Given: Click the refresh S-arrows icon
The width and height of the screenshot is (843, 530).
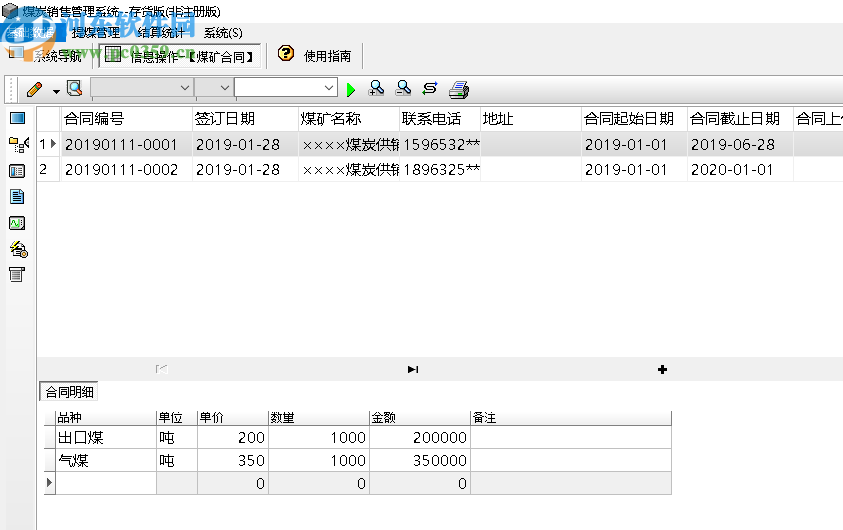Looking at the screenshot, I should [430, 89].
